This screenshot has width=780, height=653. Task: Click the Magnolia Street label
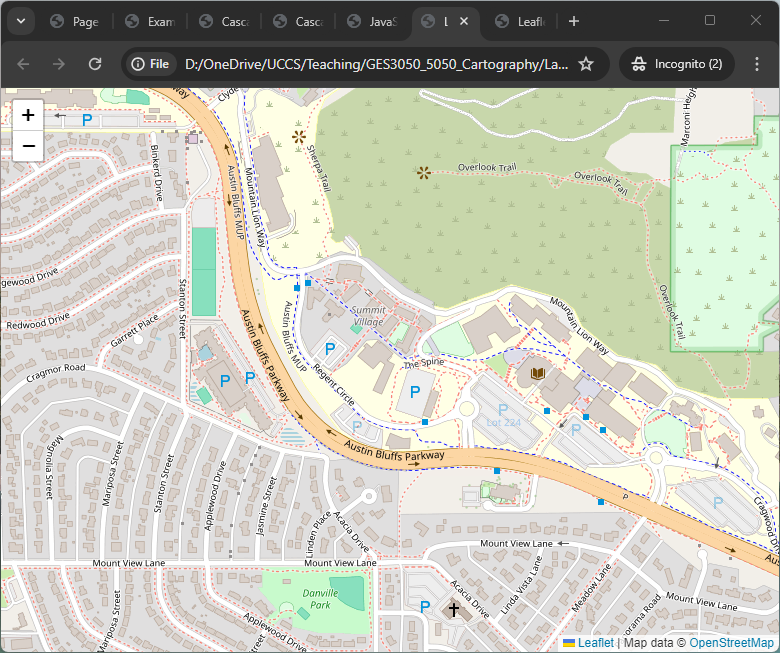(x=54, y=466)
